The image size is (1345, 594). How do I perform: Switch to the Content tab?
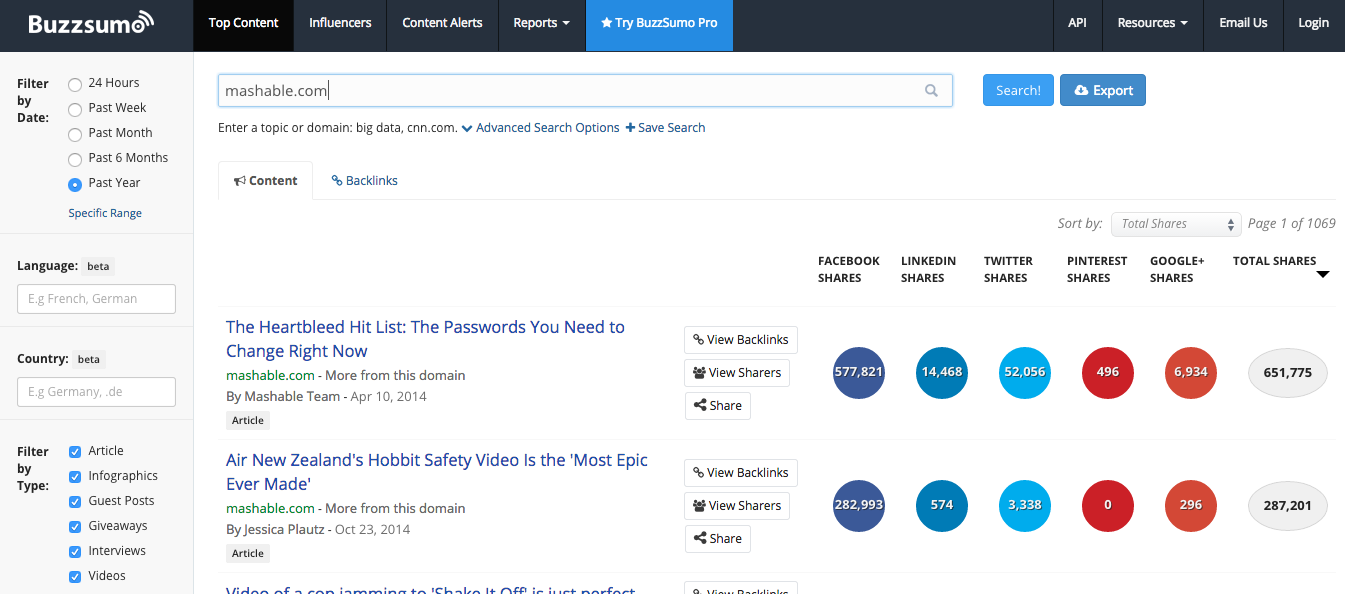(265, 181)
